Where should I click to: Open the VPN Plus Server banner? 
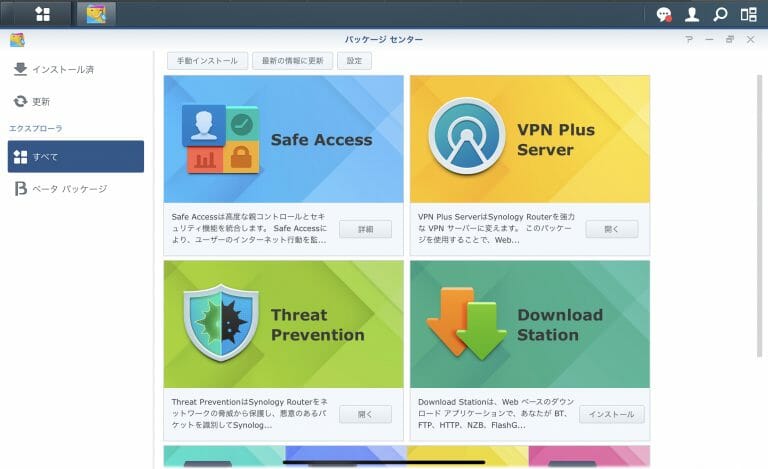pos(530,139)
